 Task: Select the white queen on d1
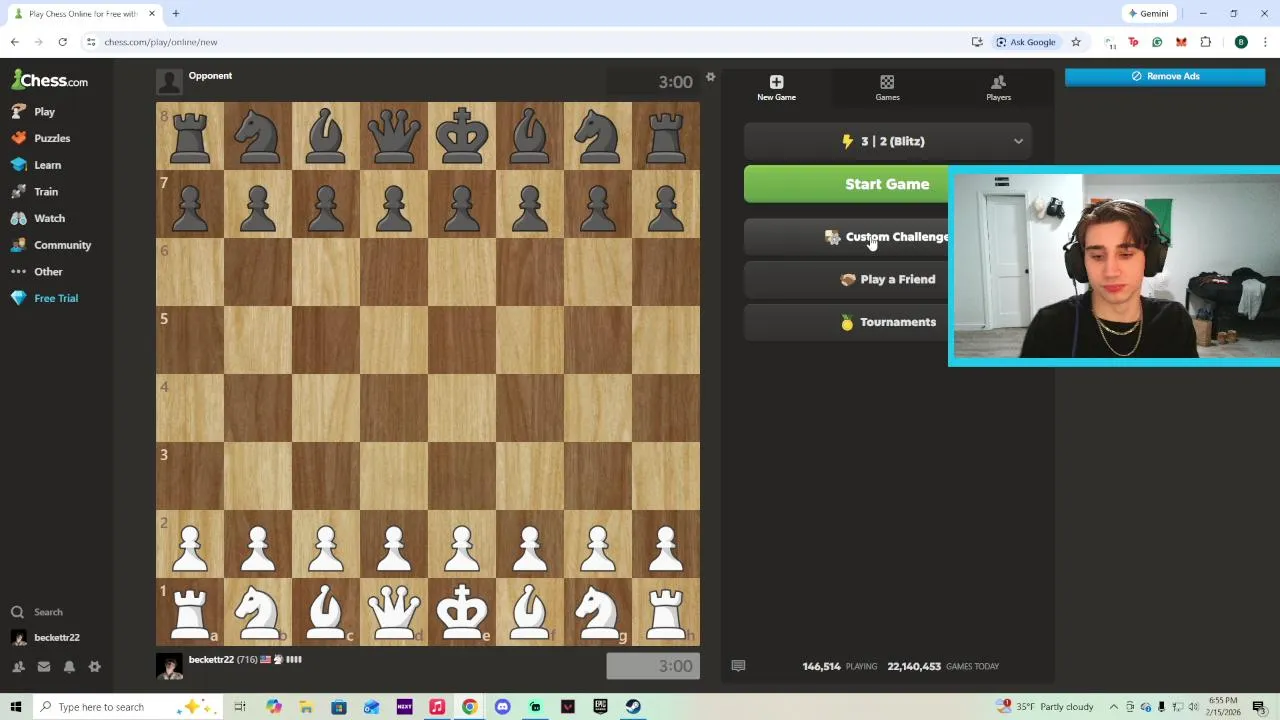click(394, 612)
